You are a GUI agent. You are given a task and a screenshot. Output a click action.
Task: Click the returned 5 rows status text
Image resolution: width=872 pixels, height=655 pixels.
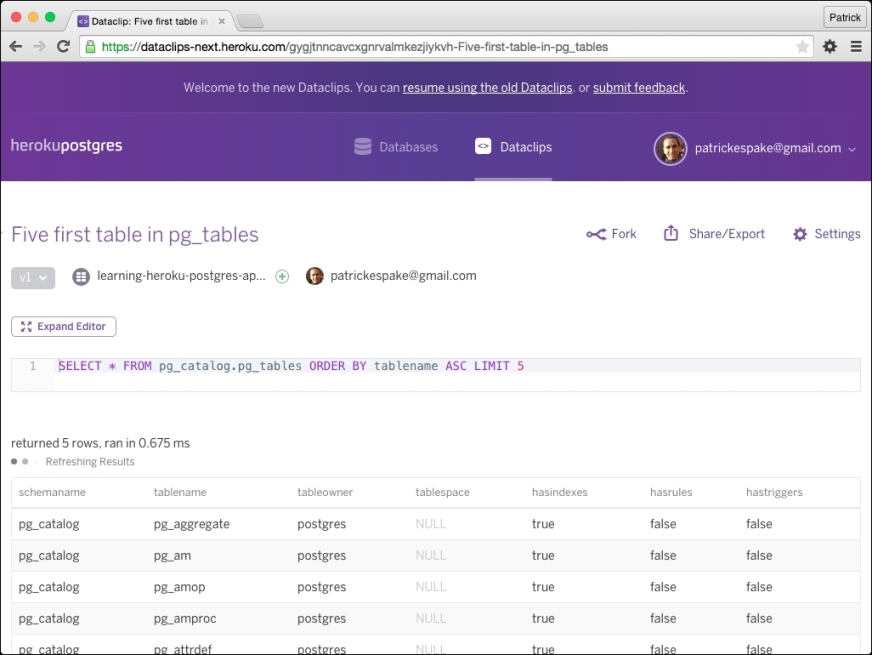(101, 443)
